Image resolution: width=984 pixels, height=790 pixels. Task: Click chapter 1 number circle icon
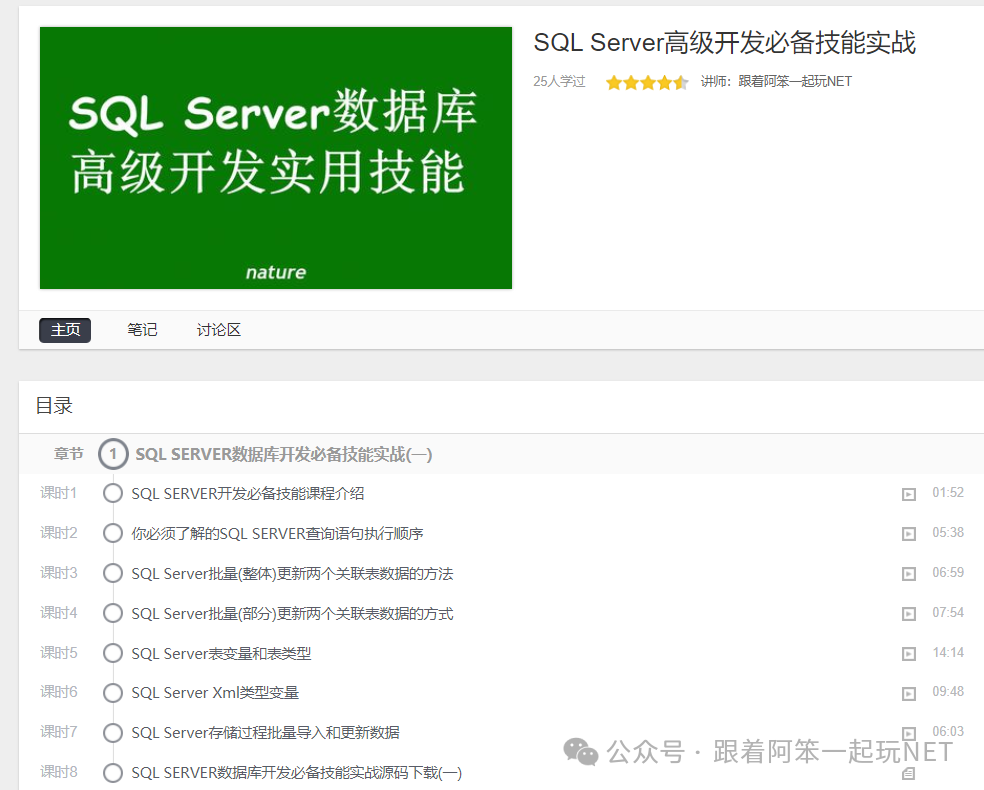click(x=113, y=454)
